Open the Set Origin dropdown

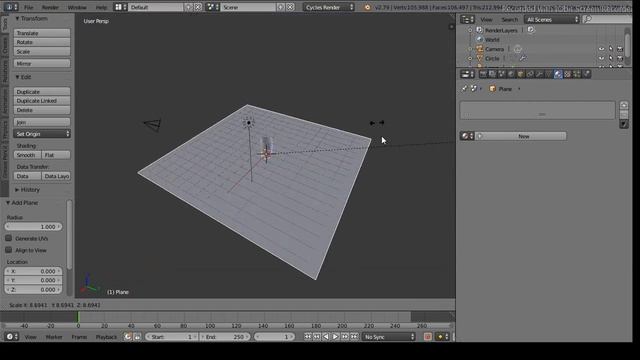[42, 134]
